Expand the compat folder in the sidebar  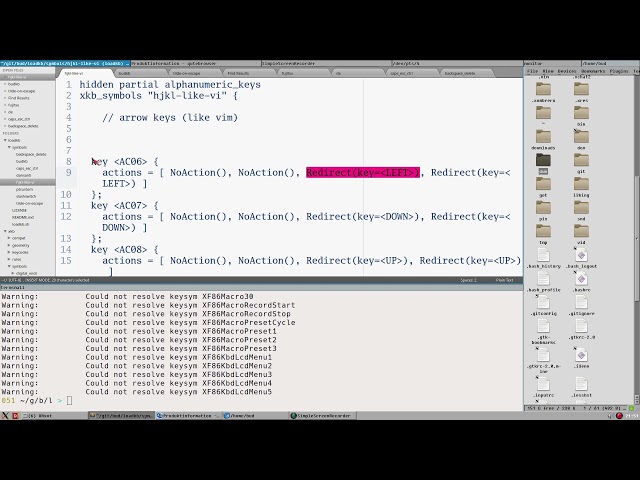[x=9, y=238]
